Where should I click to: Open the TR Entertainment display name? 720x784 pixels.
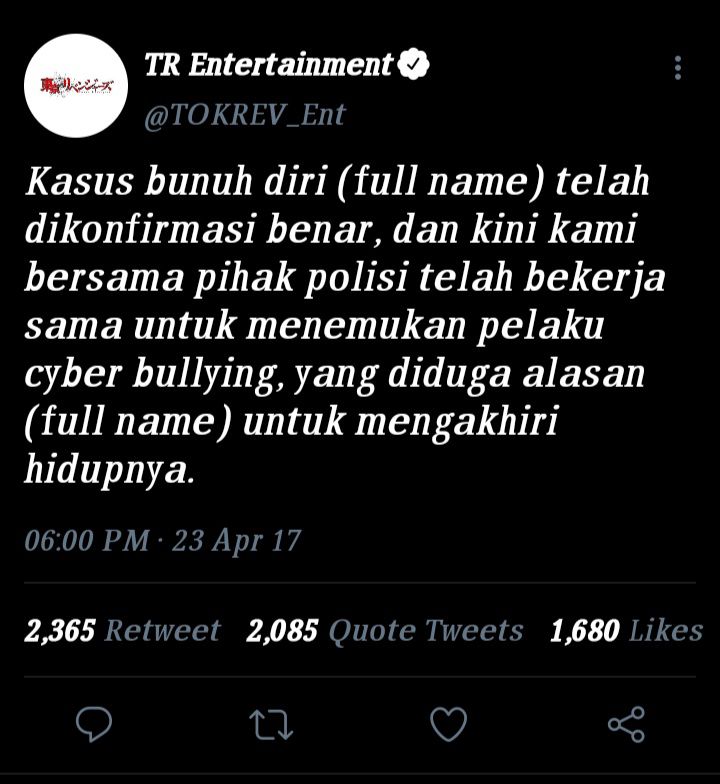tap(269, 65)
